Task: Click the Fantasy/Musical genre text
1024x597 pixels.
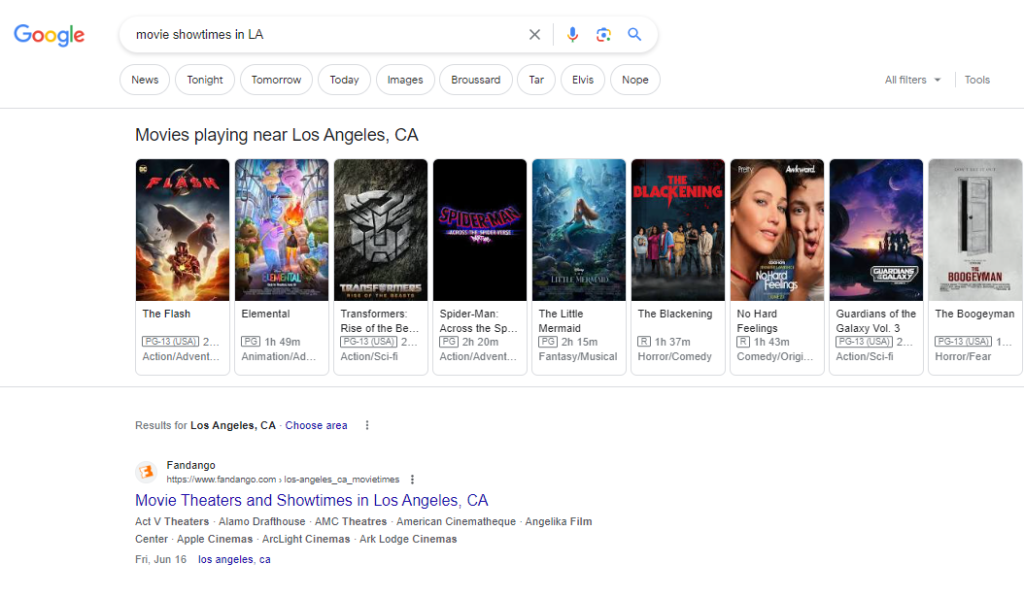Action: [577, 357]
